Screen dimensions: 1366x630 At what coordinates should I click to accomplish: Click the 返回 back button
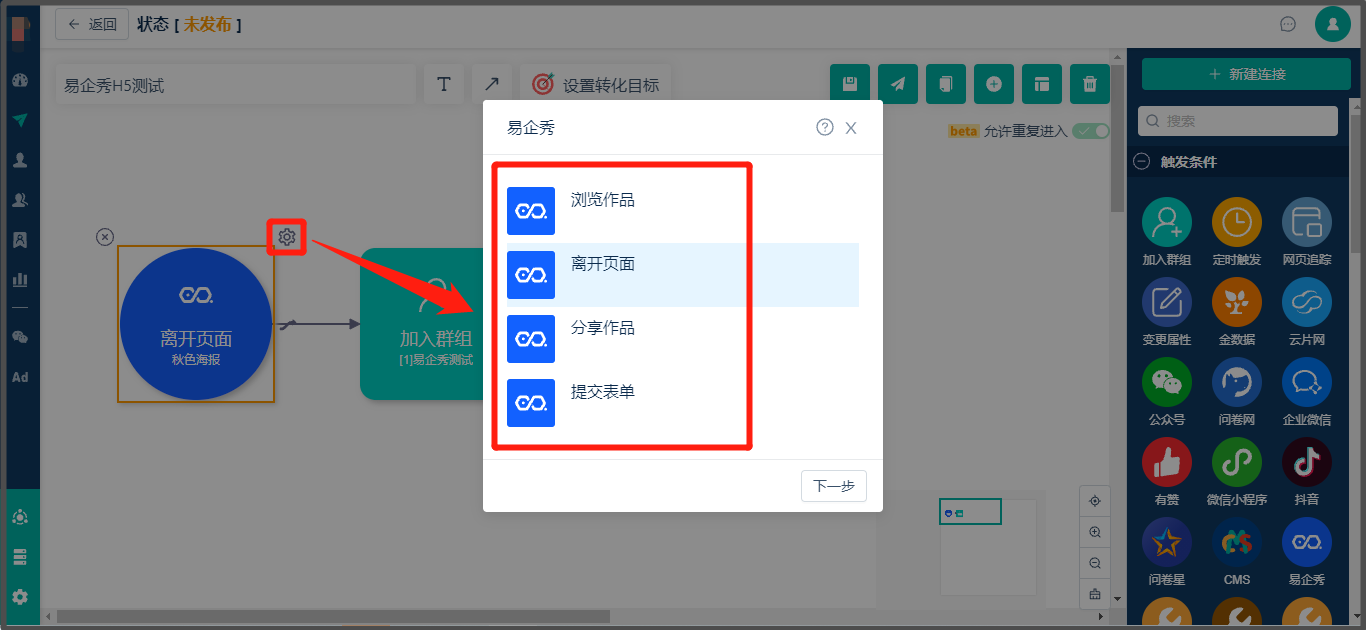coord(92,24)
